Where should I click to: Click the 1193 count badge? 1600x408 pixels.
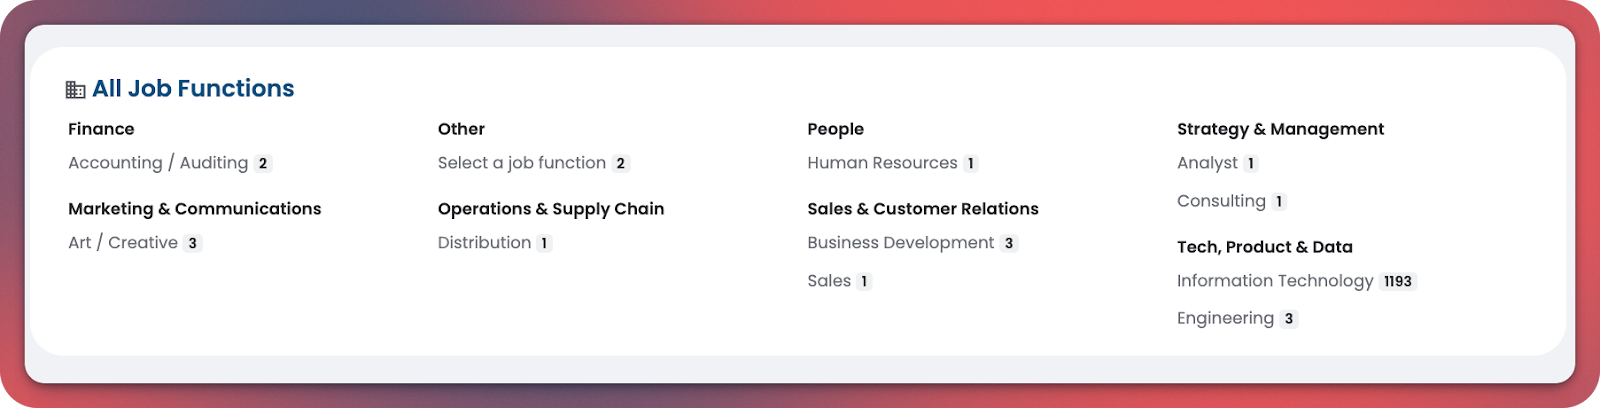point(1397,282)
